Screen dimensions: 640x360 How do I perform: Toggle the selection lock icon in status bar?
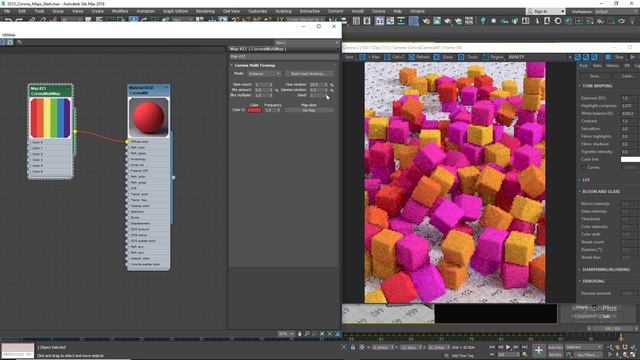click(353, 347)
